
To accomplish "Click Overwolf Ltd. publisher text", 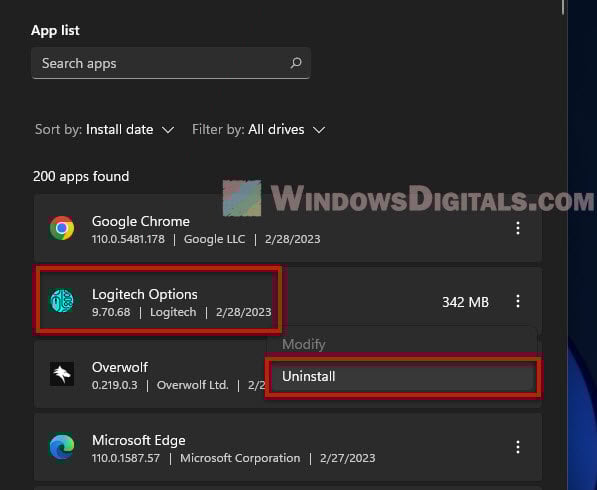I will pos(193,385).
